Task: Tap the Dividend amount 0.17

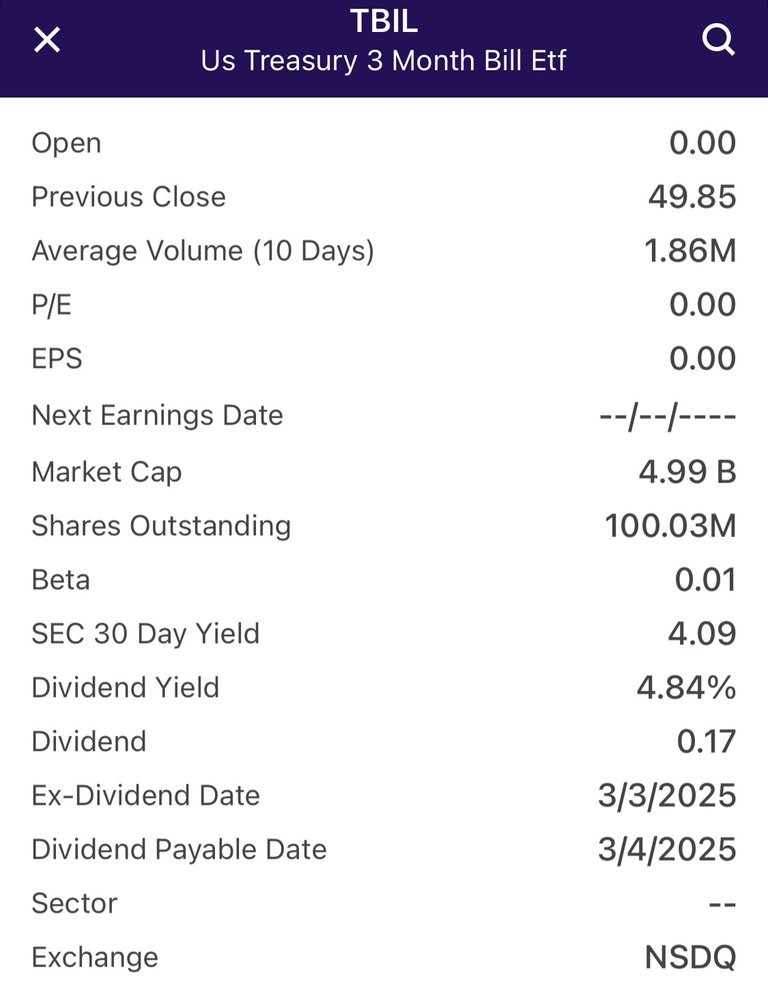Action: (x=706, y=742)
